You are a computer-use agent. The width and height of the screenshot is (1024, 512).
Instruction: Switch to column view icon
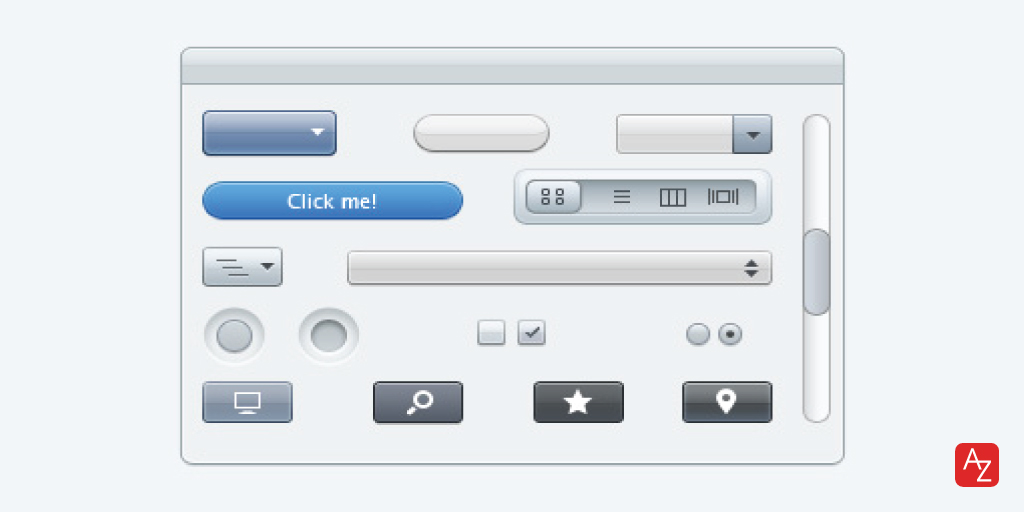(x=673, y=197)
